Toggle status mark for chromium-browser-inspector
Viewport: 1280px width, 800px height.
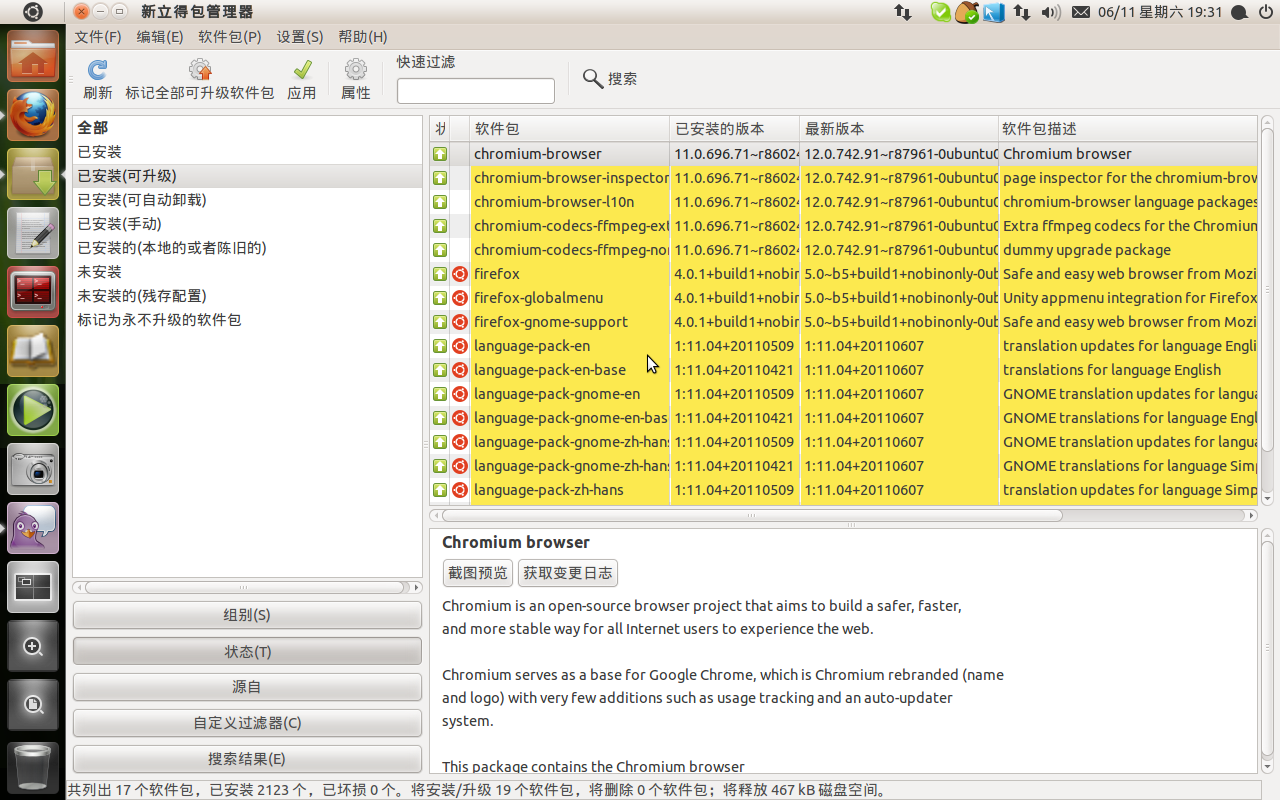(439, 178)
